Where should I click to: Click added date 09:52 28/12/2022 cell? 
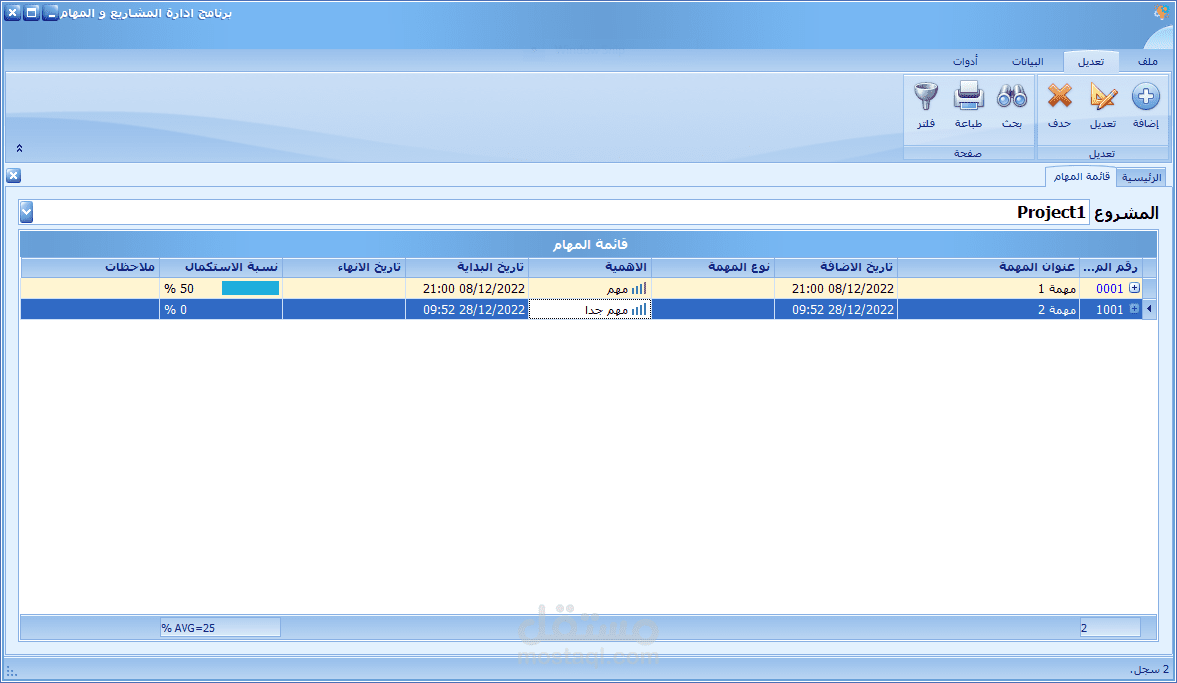pyautogui.click(x=835, y=309)
